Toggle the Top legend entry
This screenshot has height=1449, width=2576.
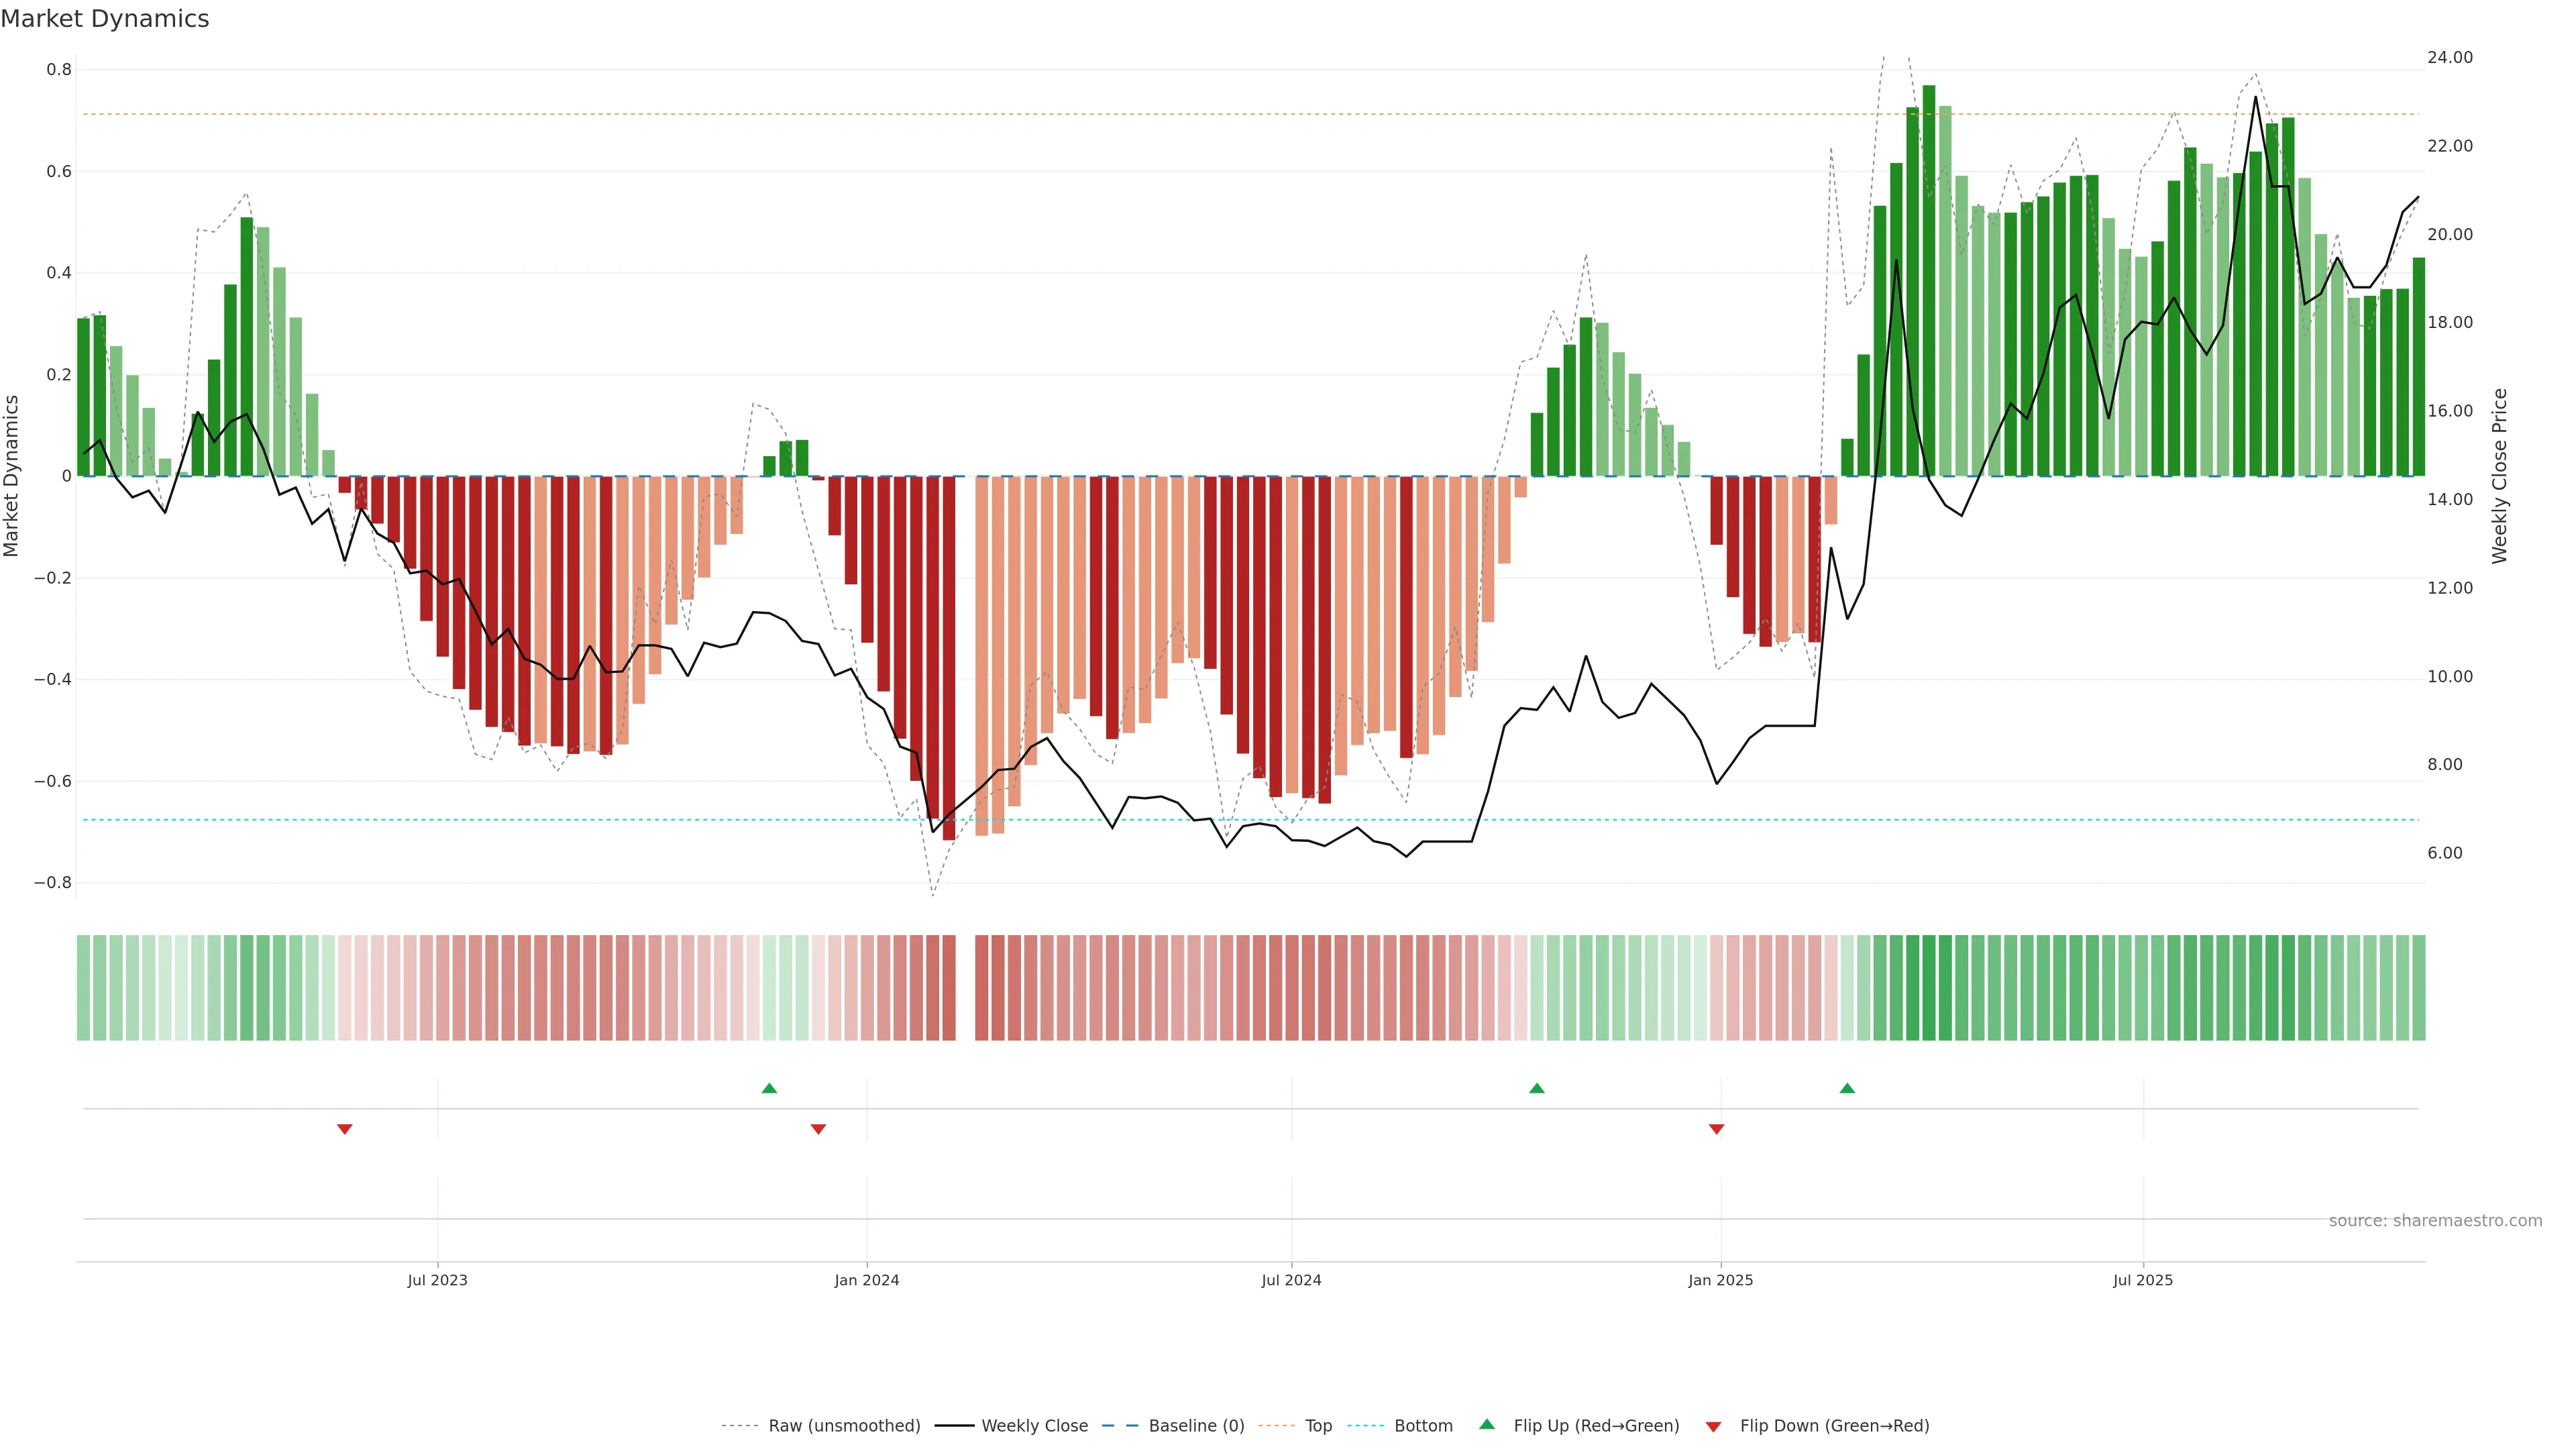(x=1318, y=1426)
